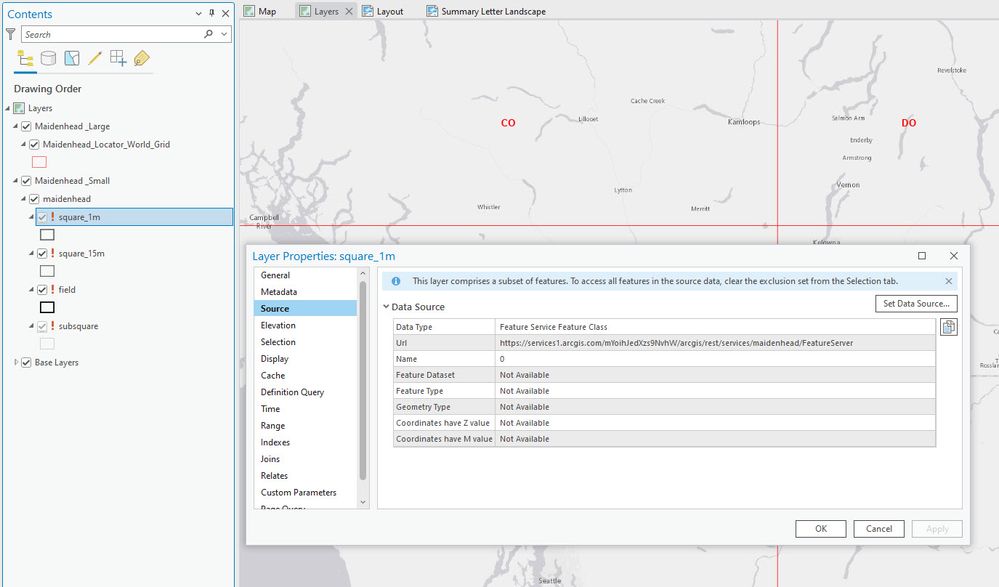This screenshot has width=999, height=587.
Task: Select List By Data Source icon
Action: pyautogui.click(x=48, y=59)
